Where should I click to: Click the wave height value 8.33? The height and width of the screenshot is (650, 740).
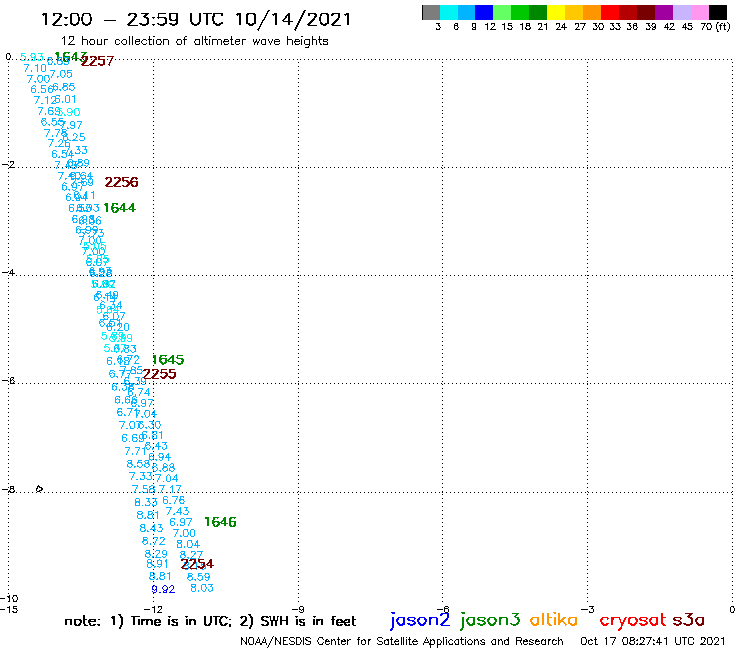pyautogui.click(x=145, y=502)
